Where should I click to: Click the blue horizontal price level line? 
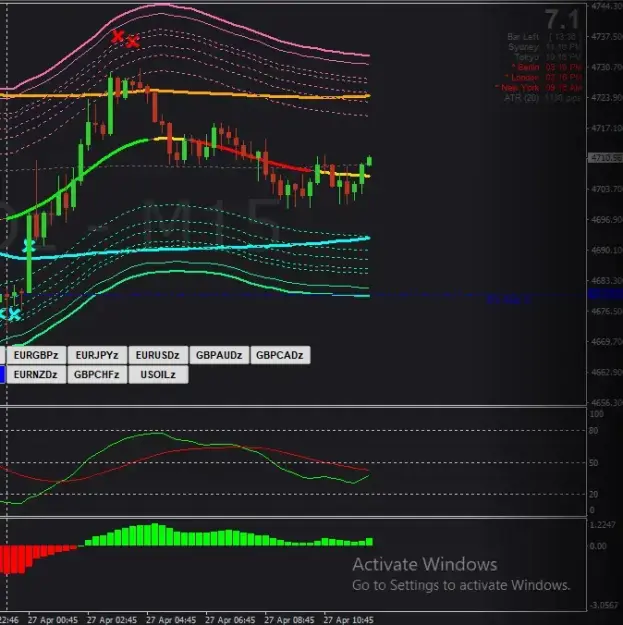point(293,295)
